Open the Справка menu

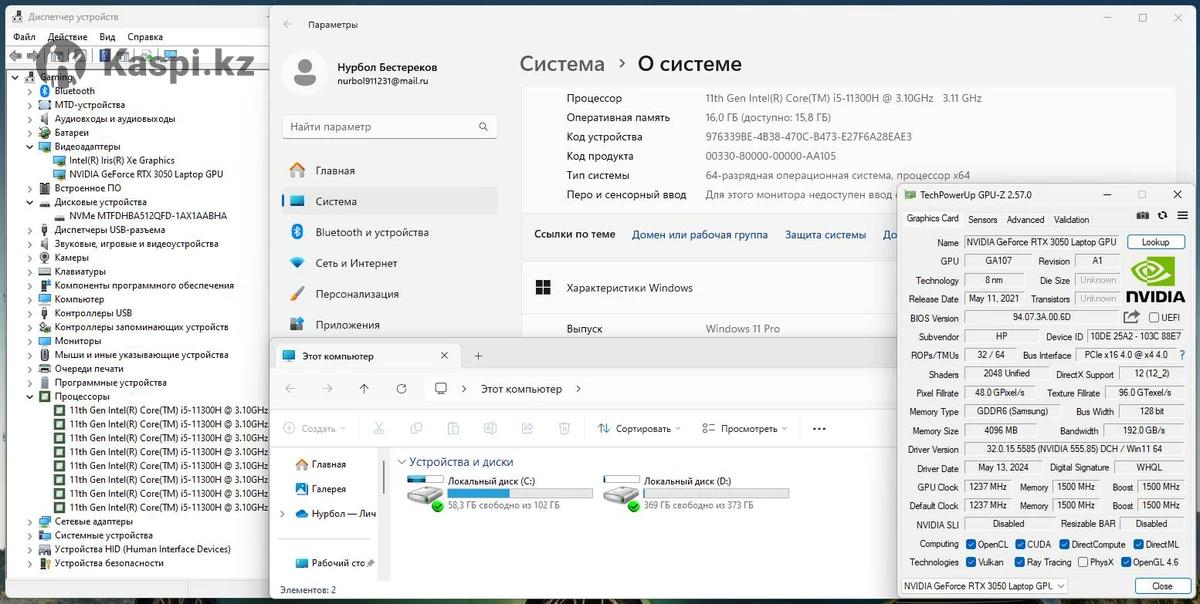pyautogui.click(x=145, y=37)
